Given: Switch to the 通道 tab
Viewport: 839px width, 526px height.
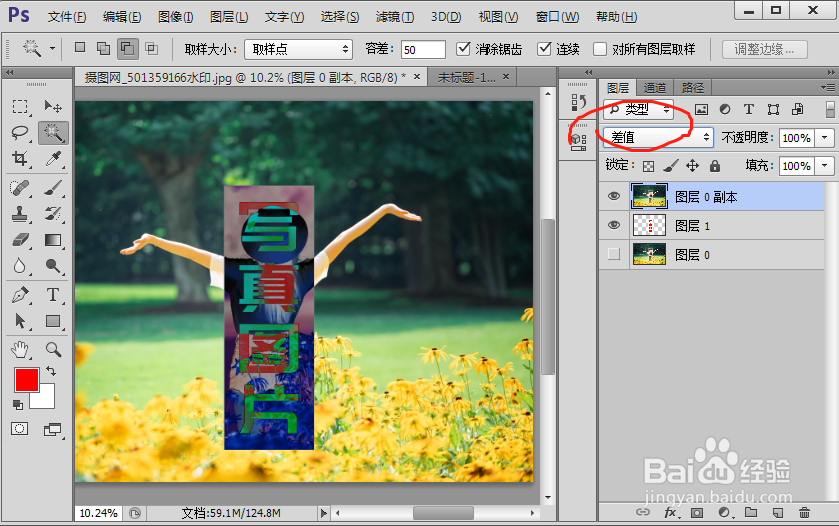Looking at the screenshot, I should [x=655, y=88].
